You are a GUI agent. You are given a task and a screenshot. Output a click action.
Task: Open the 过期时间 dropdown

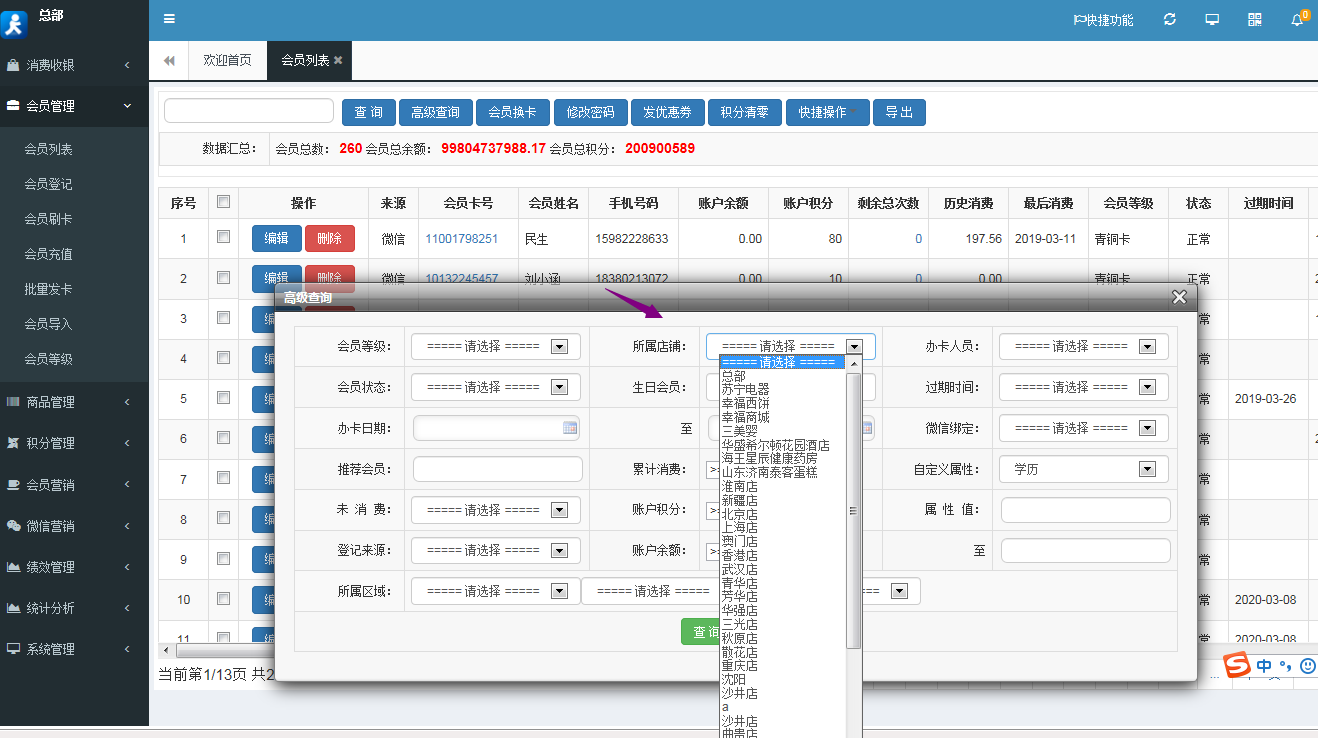coord(1083,387)
